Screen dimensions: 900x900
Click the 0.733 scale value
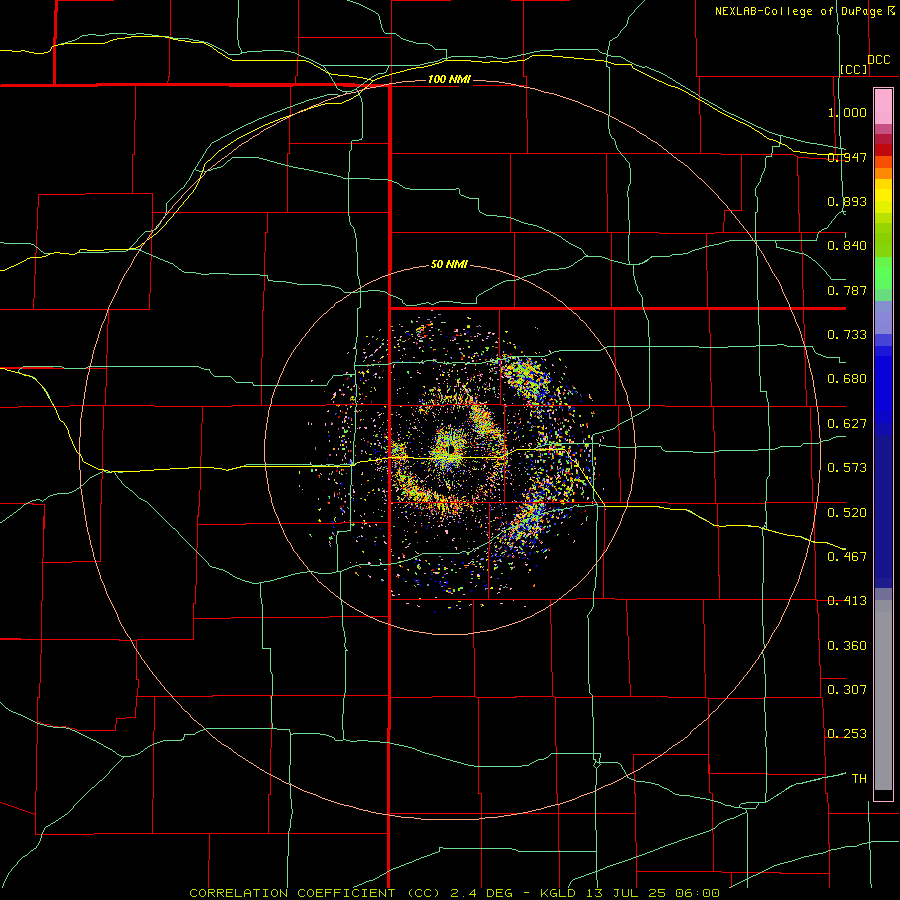[847, 335]
